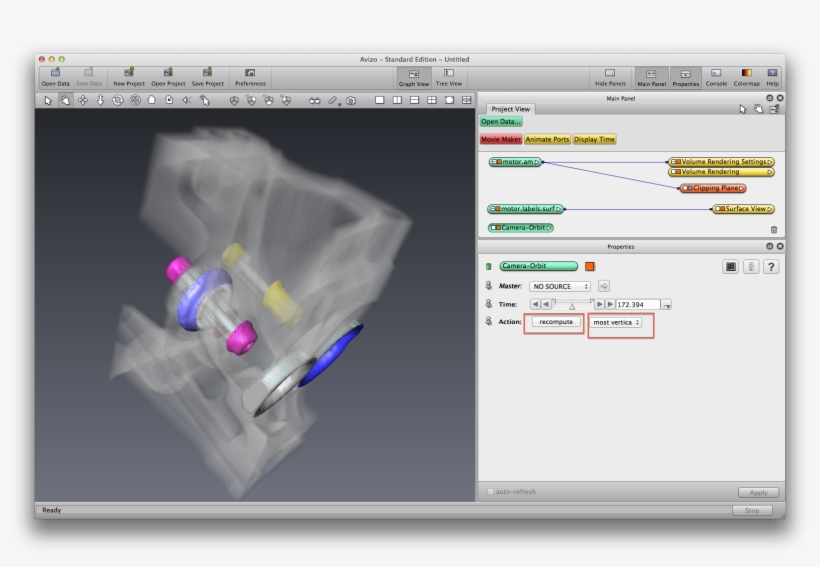Click the question mark help button in Properties
Viewport: 820px width, 567px height.
(771, 267)
